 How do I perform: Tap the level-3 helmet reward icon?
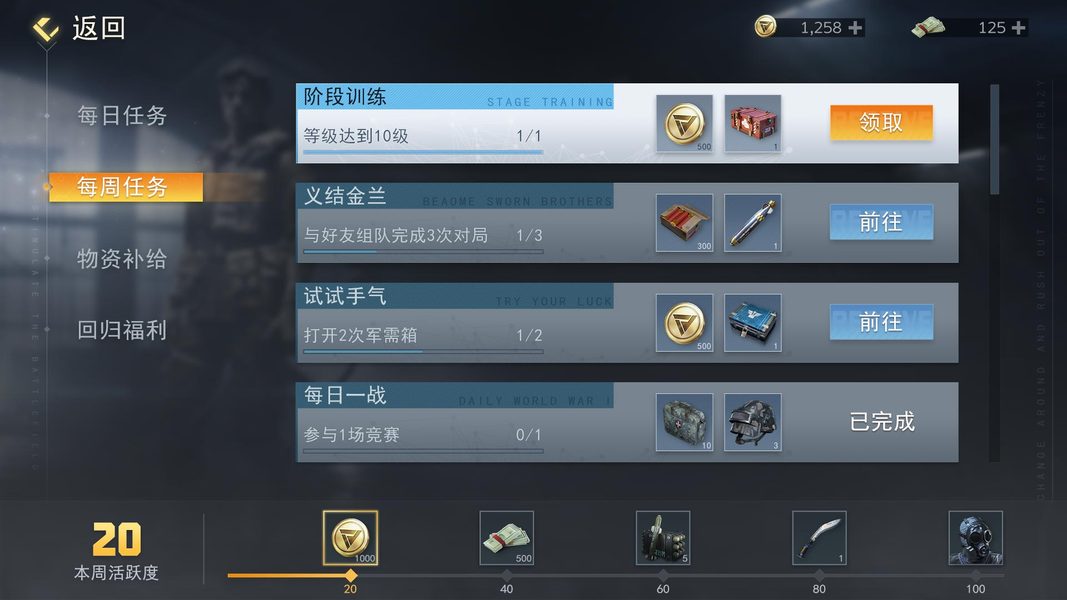click(753, 422)
